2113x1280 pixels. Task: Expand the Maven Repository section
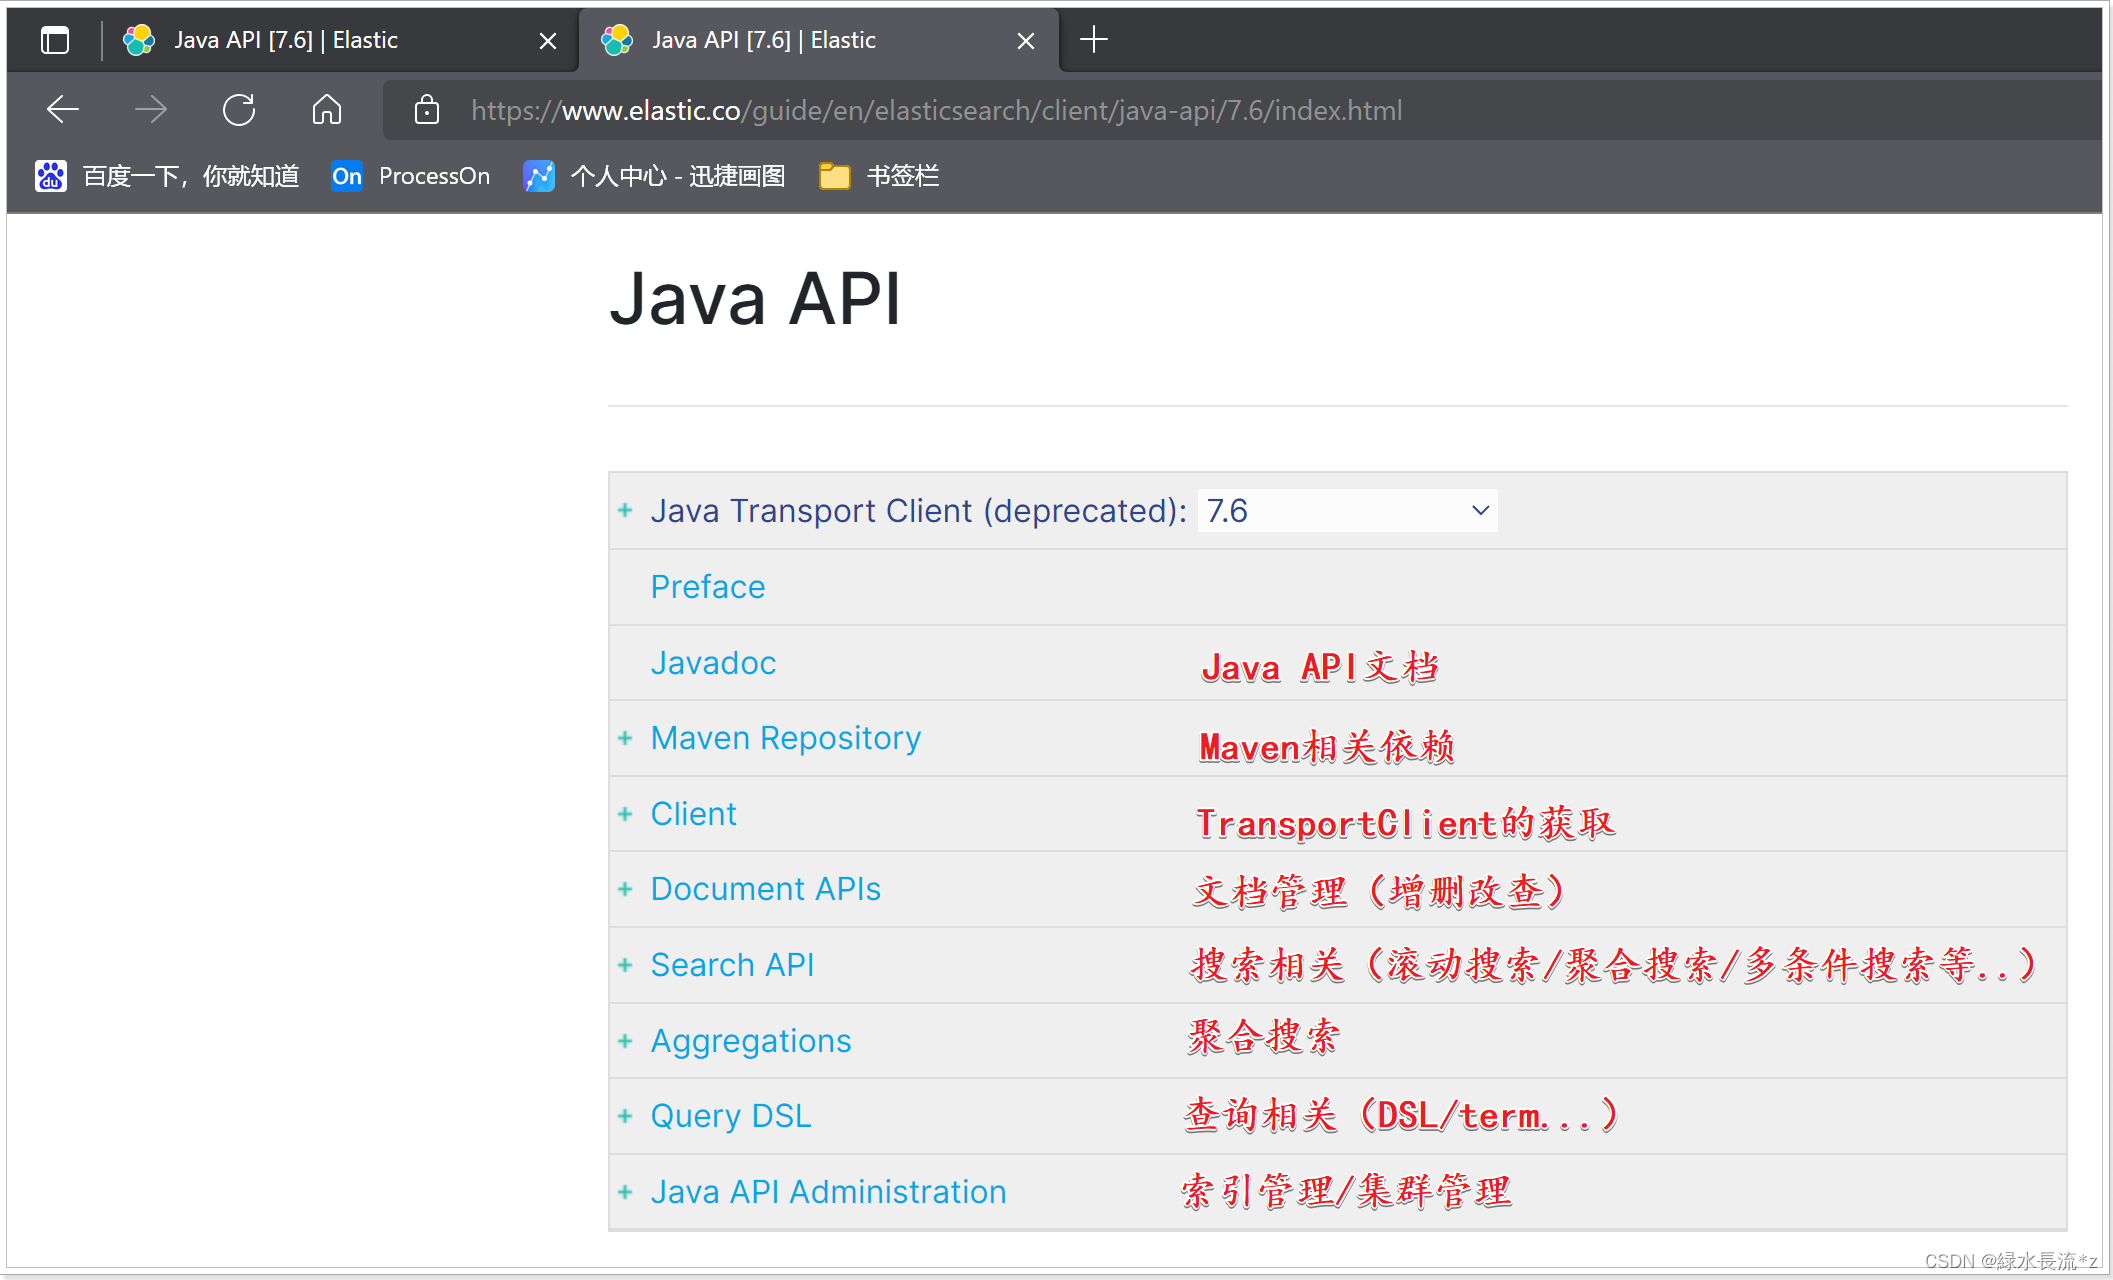tap(626, 738)
